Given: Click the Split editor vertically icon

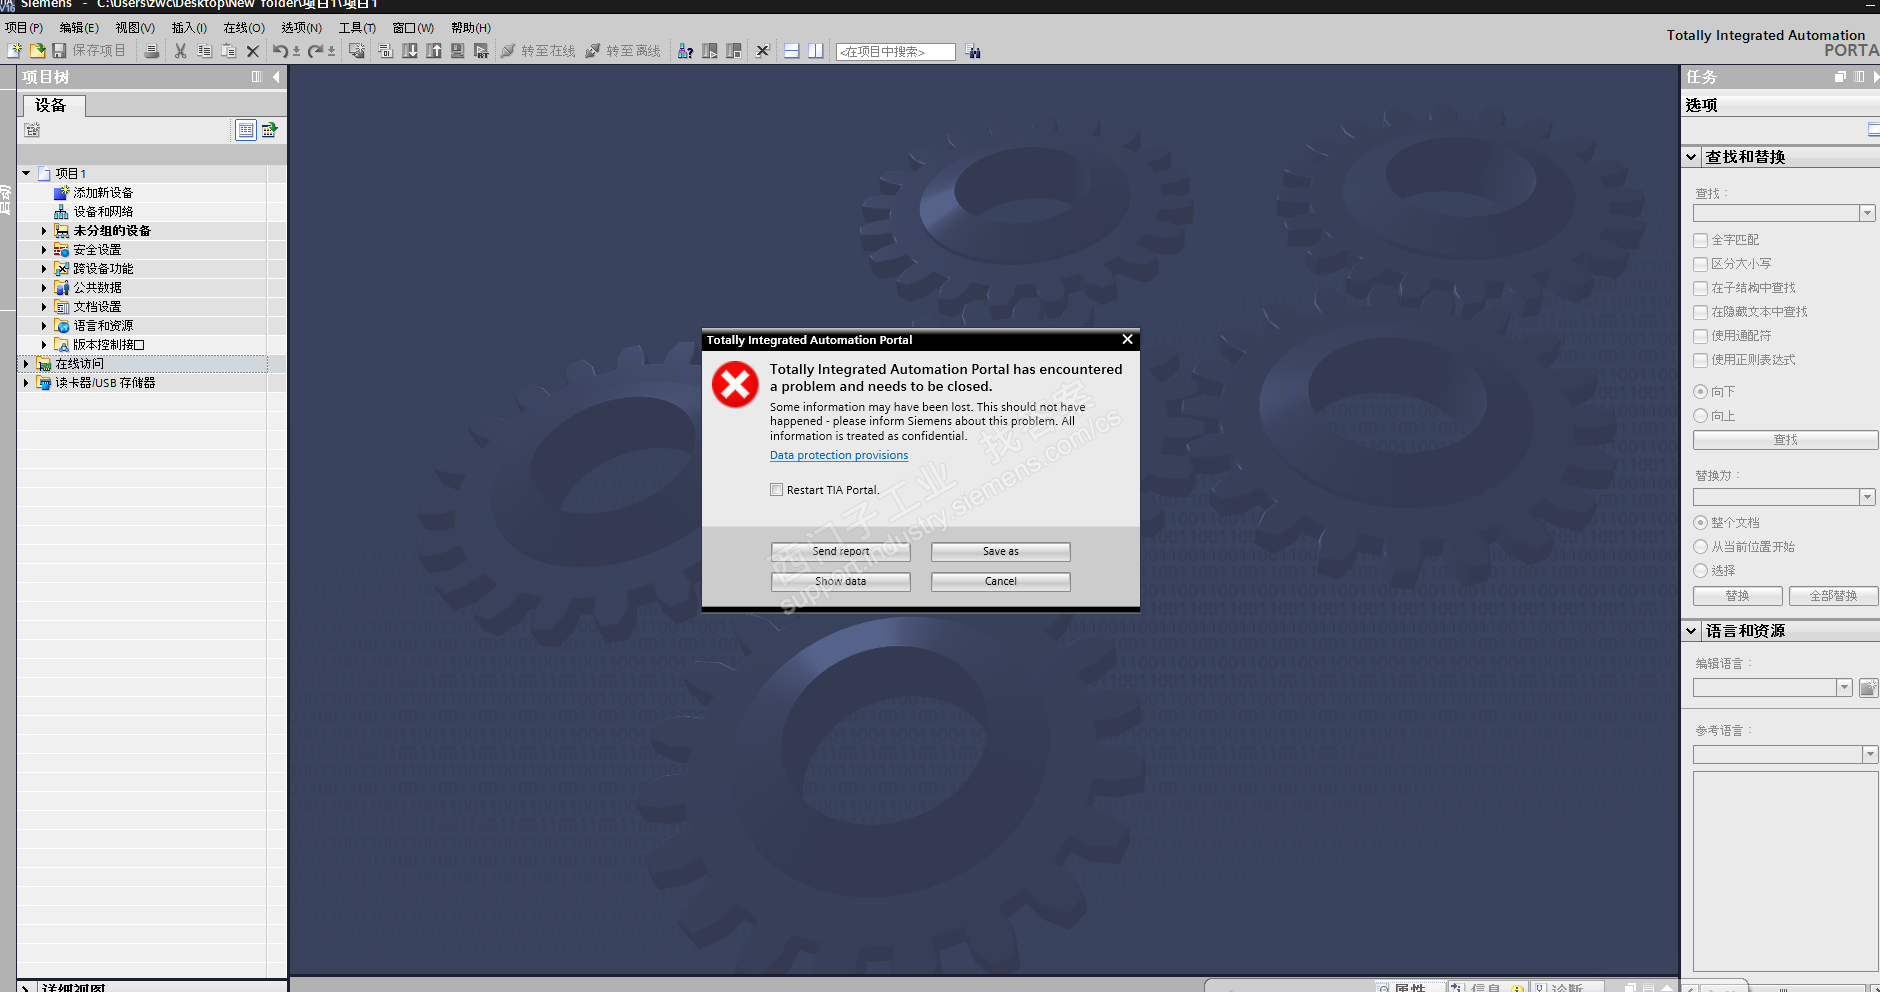Looking at the screenshot, I should pyautogui.click(x=816, y=51).
